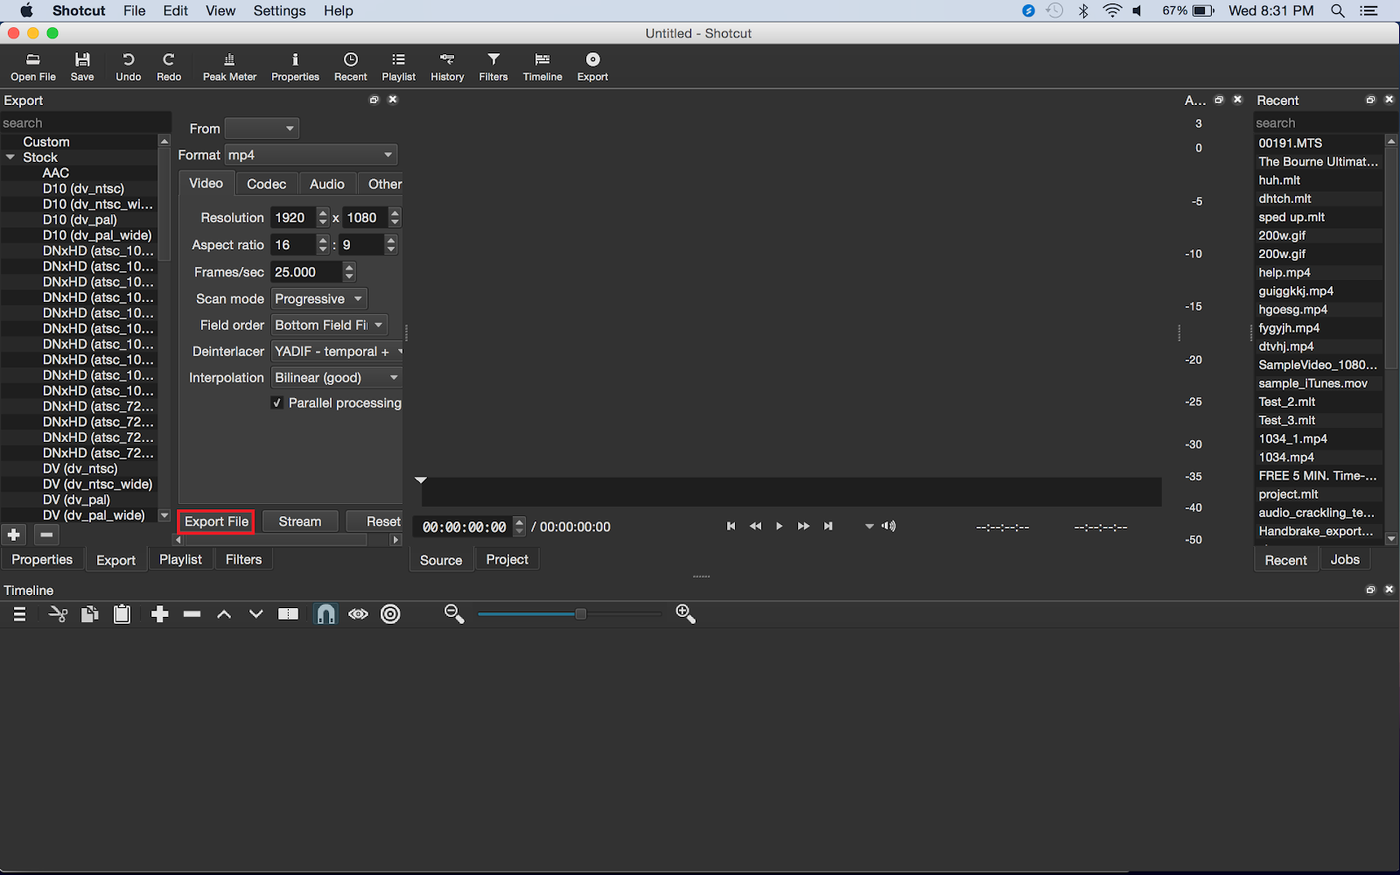Image resolution: width=1400 pixels, height=875 pixels.
Task: Open the Settings menu
Action: point(279,11)
